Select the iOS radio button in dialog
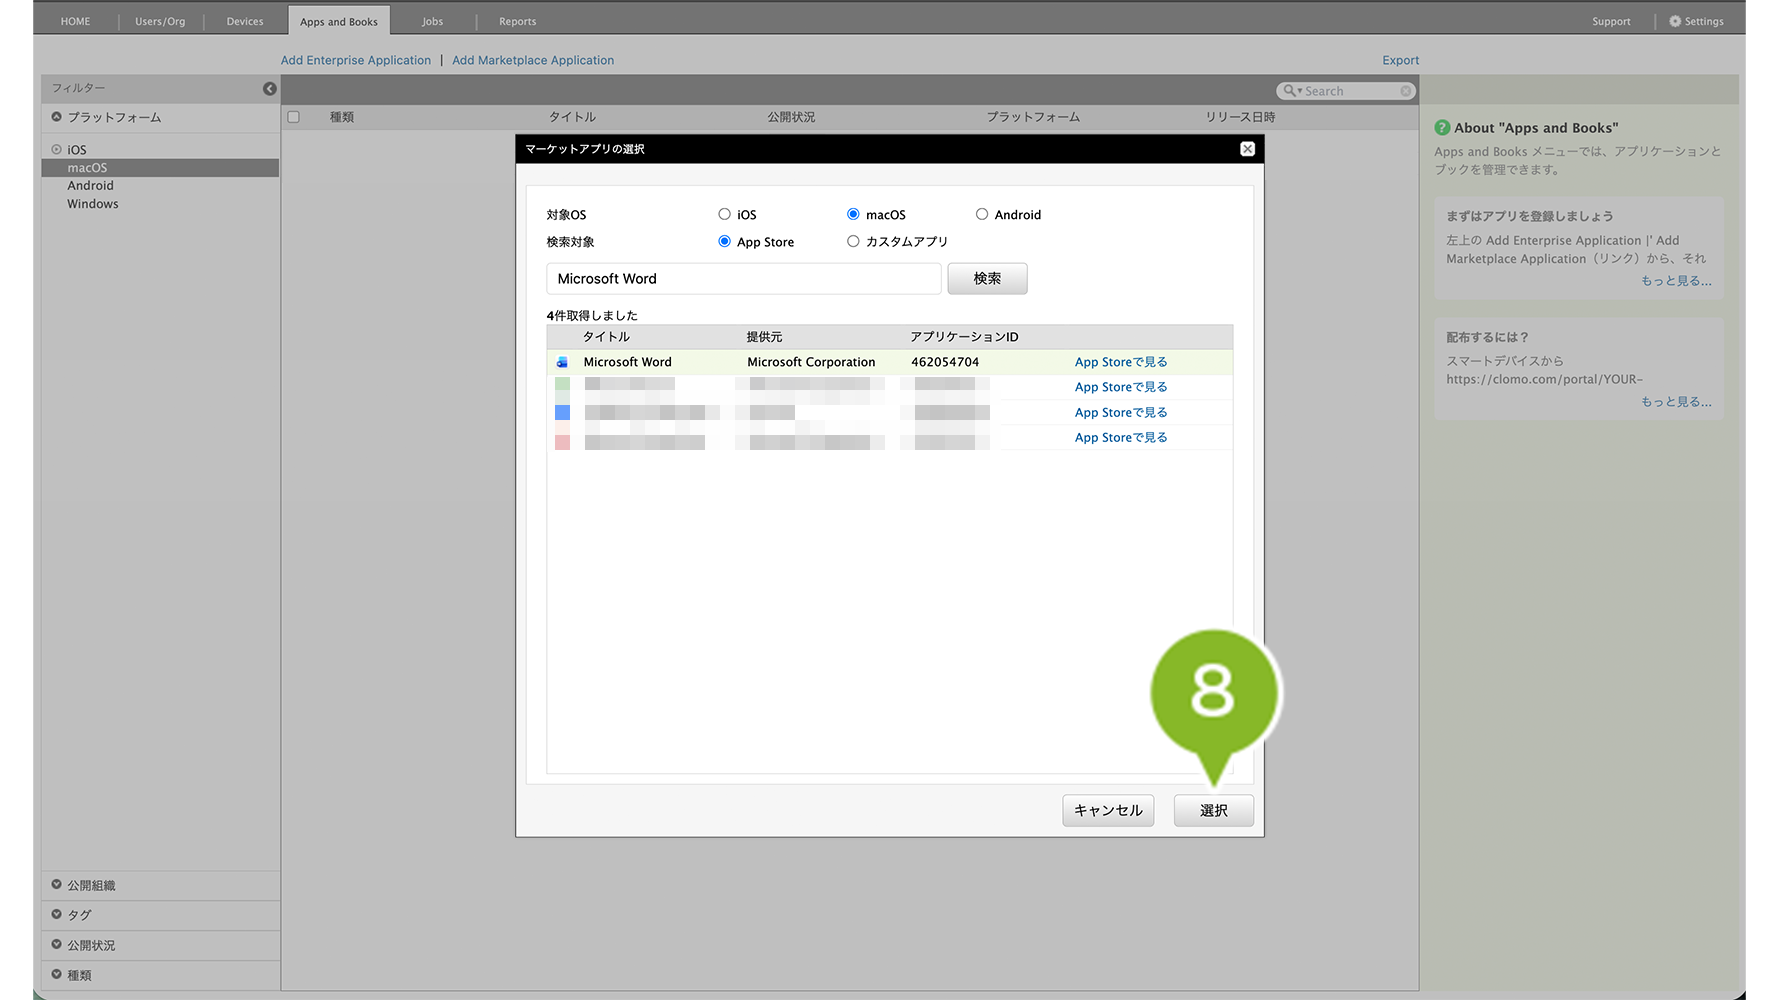The width and height of the screenshot is (1778, 1000). click(x=724, y=214)
